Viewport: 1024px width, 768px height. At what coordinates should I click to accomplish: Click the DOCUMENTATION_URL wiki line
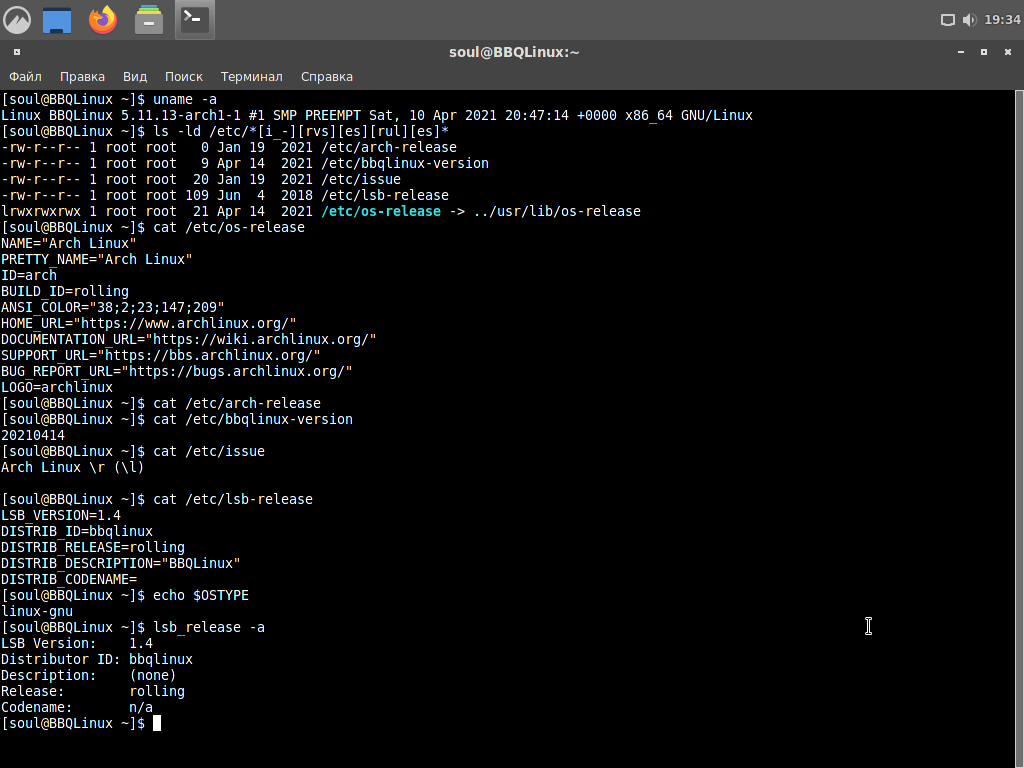pos(189,340)
